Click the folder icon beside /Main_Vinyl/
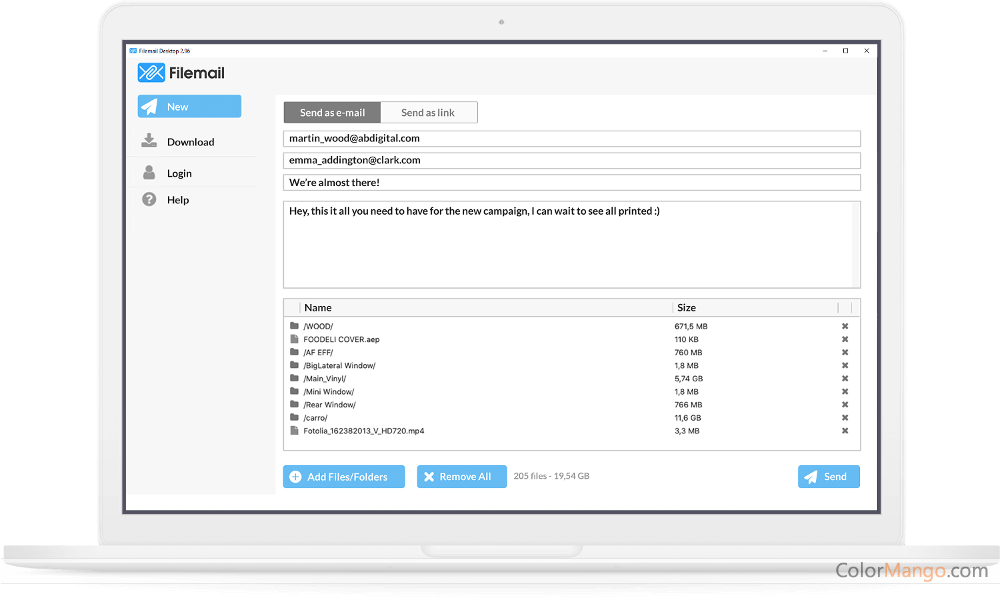Screen dimensions: 1000x600 tap(294, 377)
